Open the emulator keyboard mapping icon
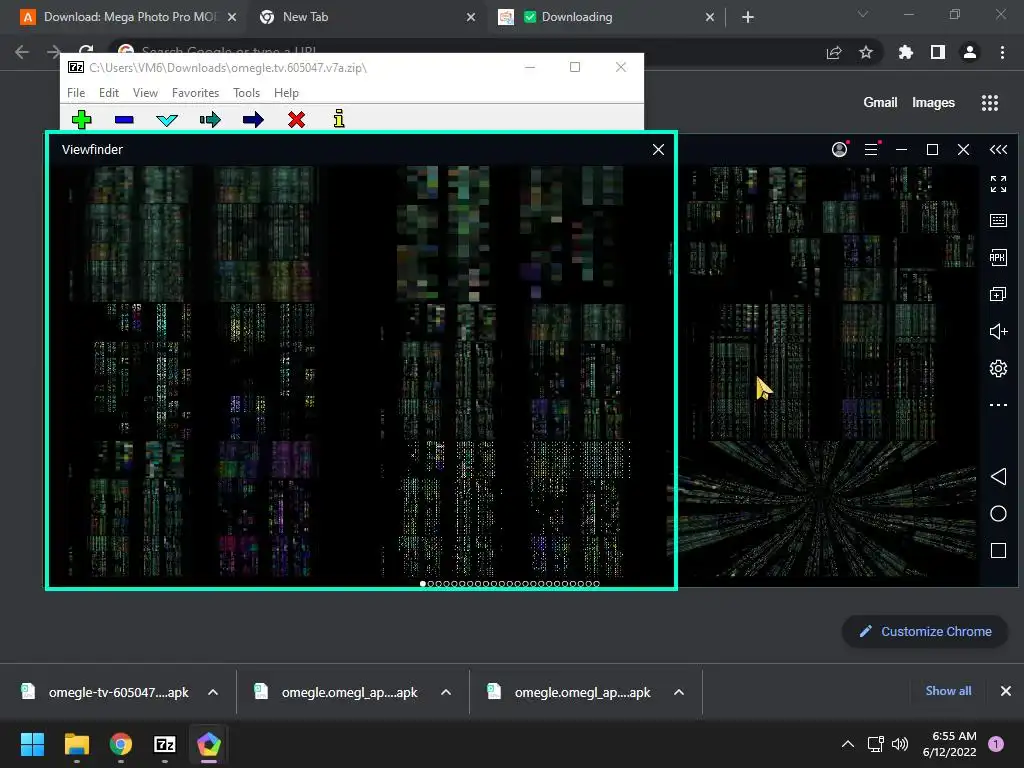1024x768 pixels. coord(998,221)
